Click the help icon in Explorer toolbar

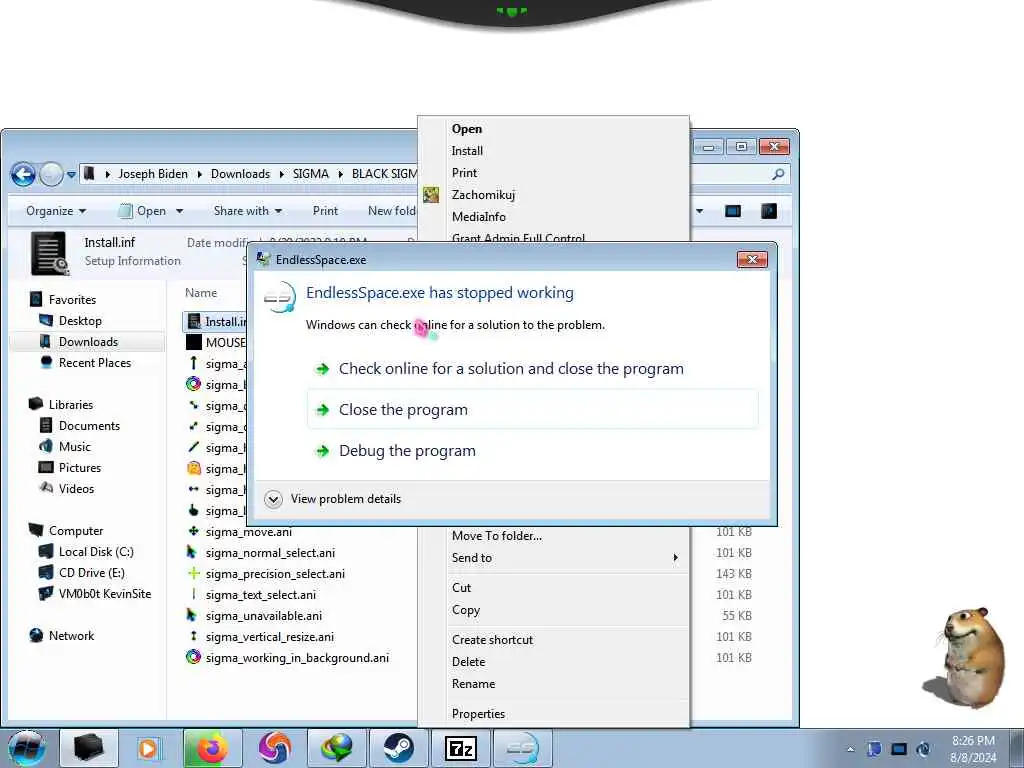click(x=769, y=211)
